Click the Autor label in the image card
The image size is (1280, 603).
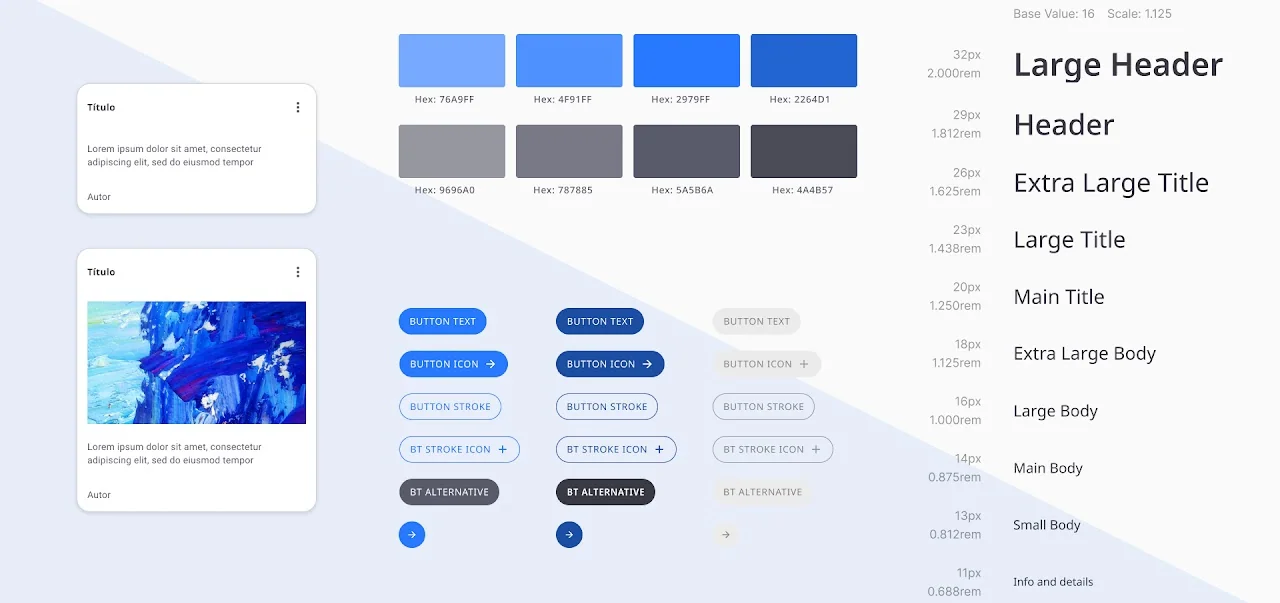coord(99,495)
